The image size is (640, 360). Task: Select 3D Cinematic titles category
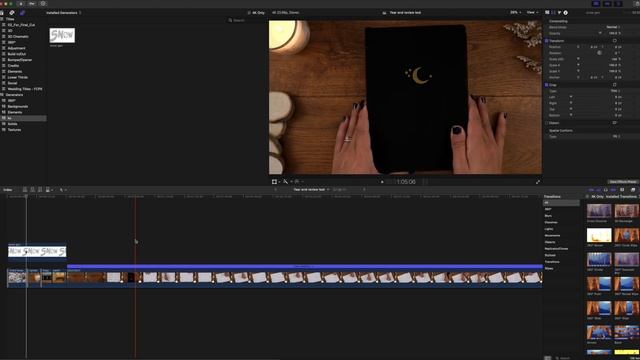coord(18,36)
